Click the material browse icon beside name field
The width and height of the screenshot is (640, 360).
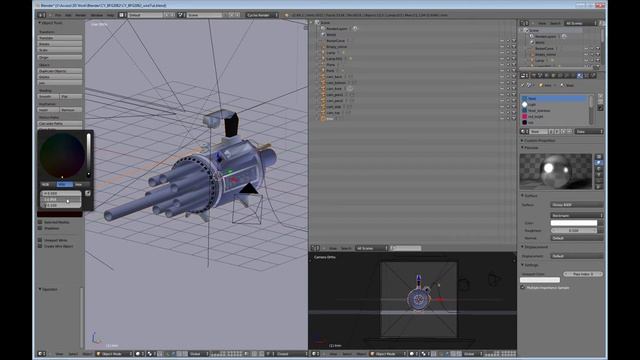pos(524,131)
